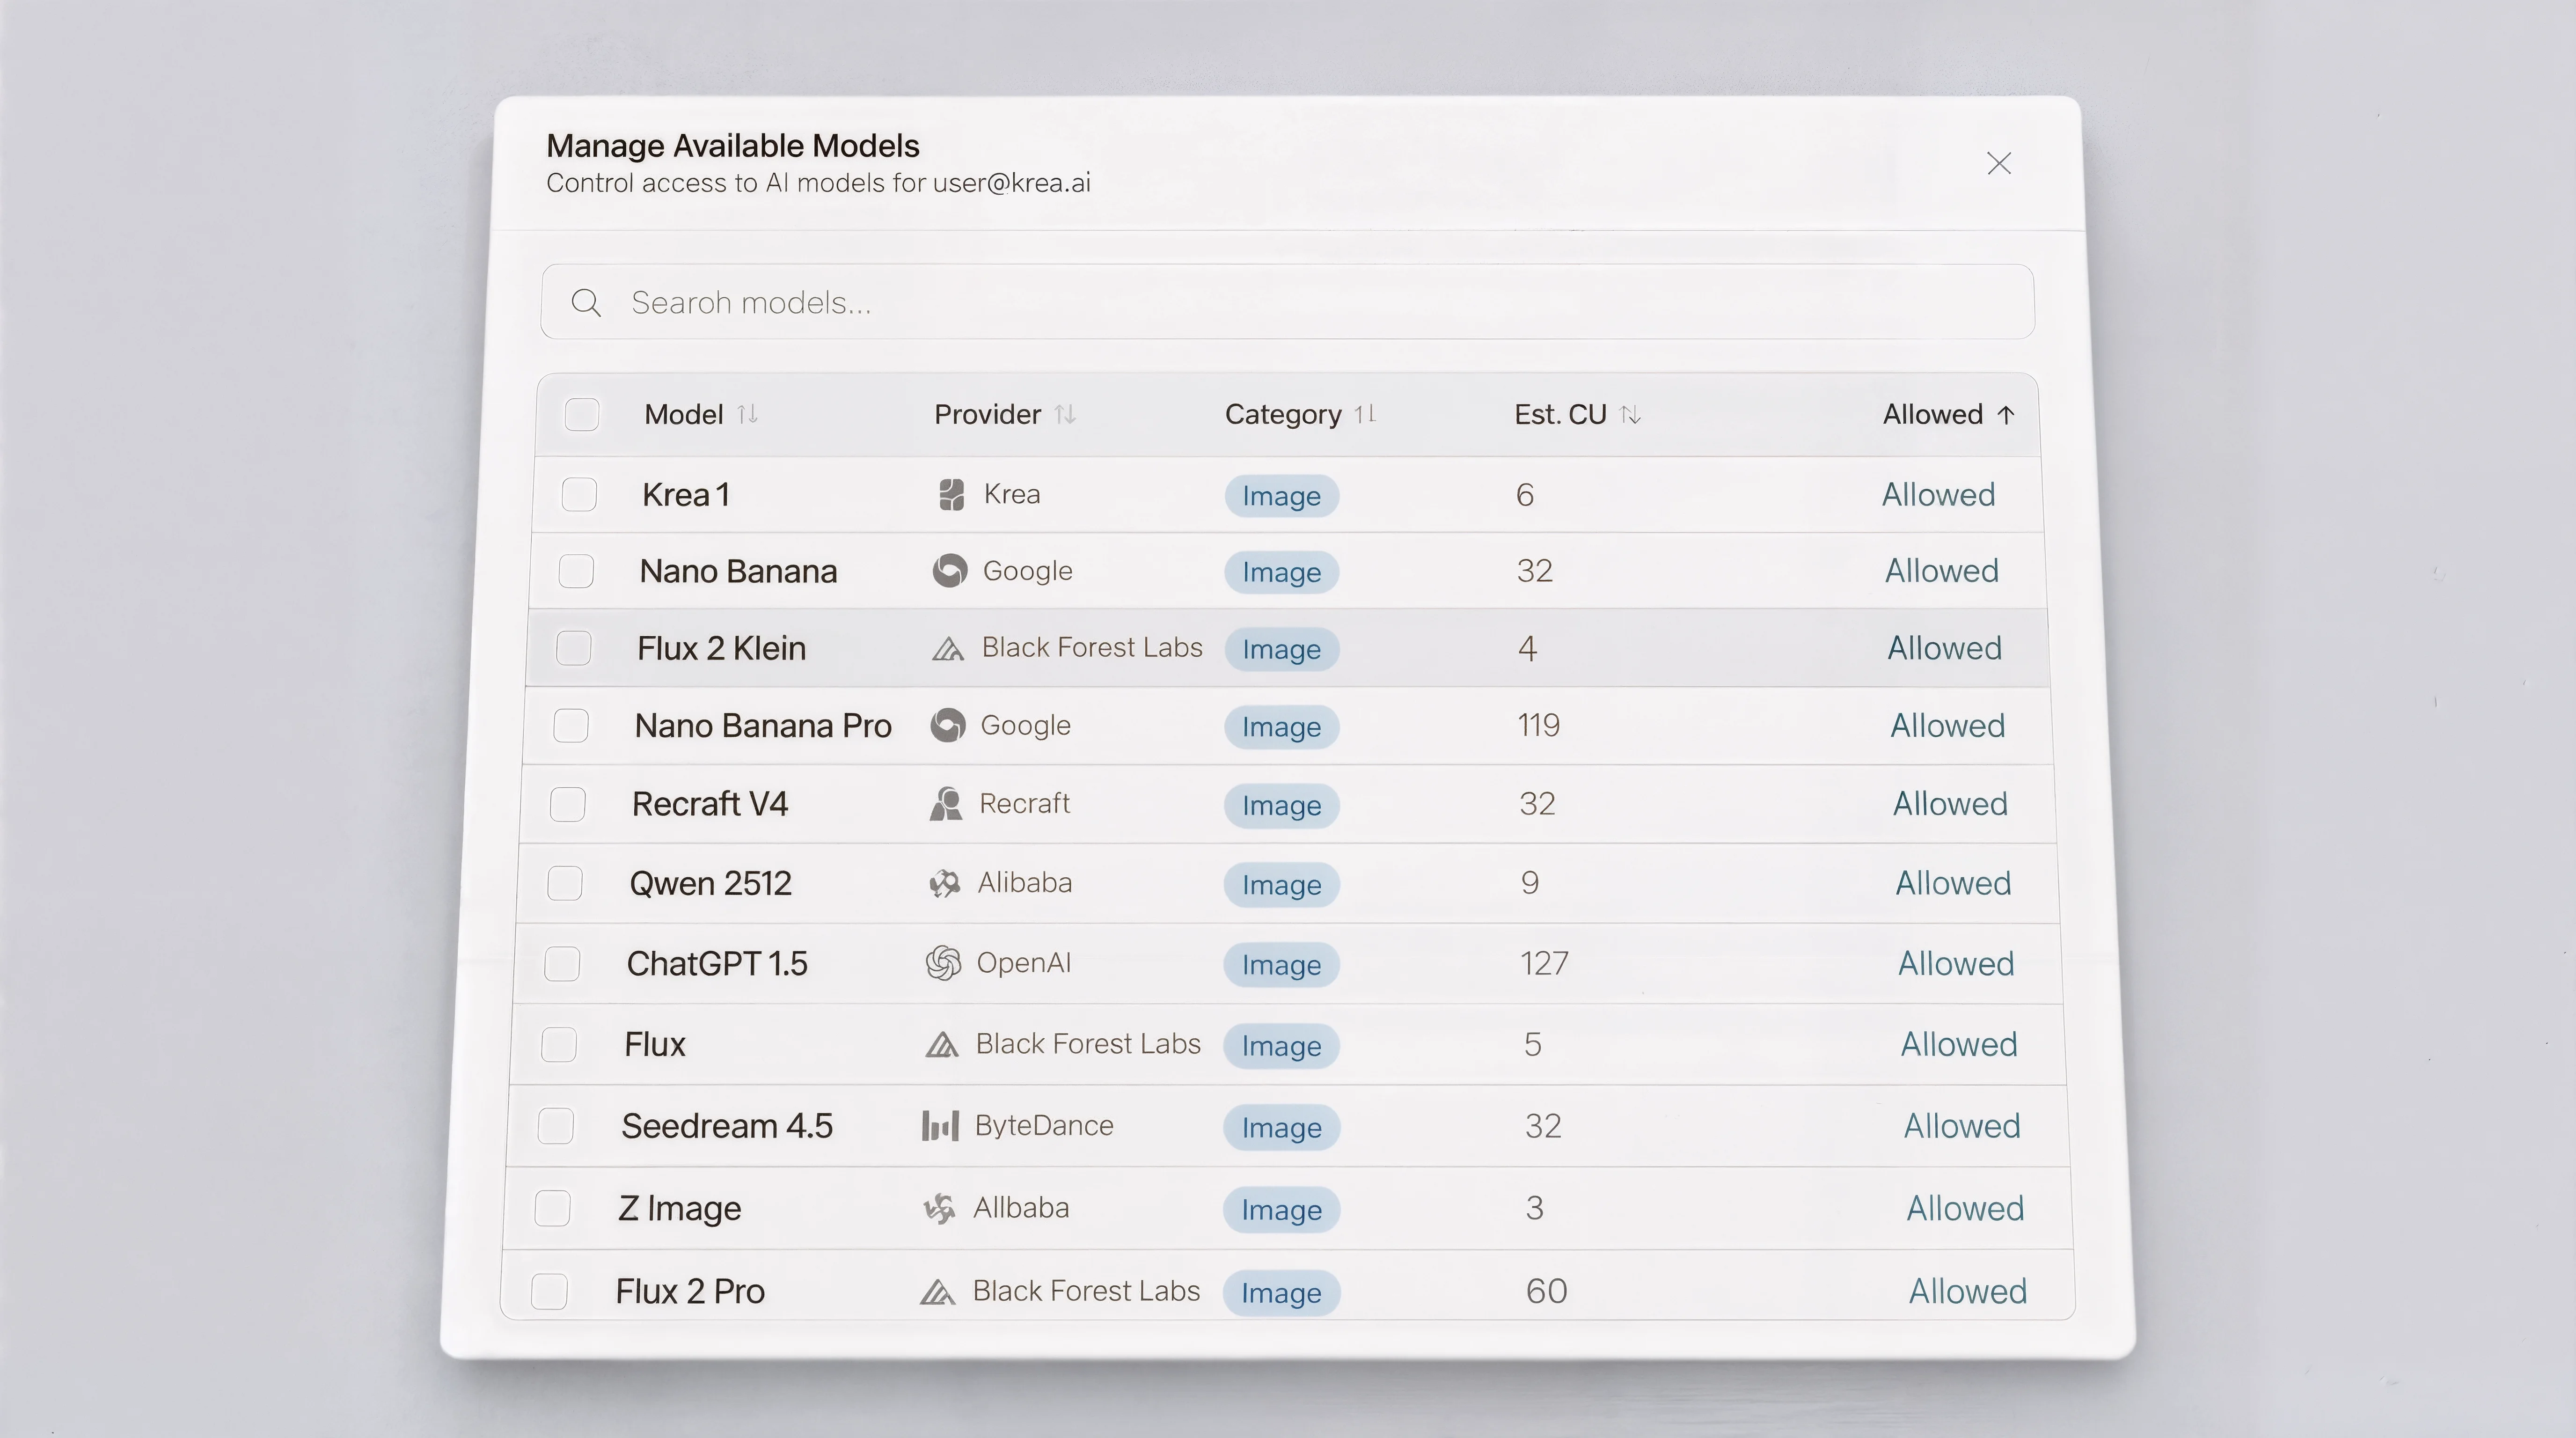Check the Nano Banana row checkbox
The image size is (2576, 1438).
point(576,571)
